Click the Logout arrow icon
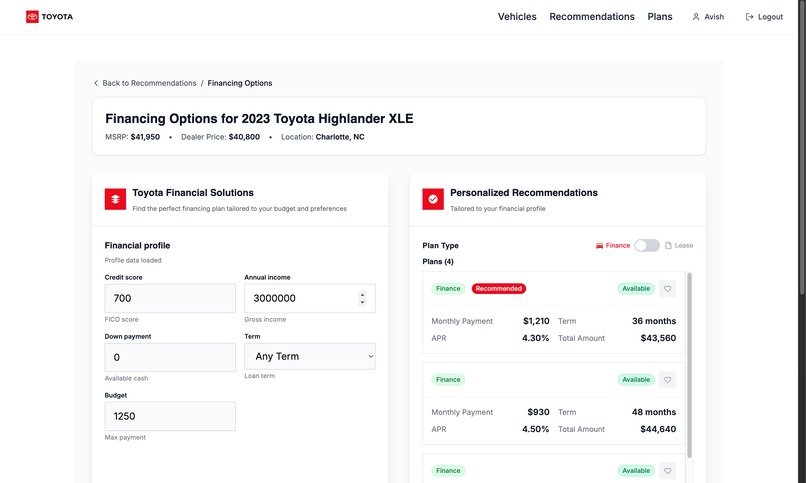This screenshot has width=806, height=483. pos(749,17)
